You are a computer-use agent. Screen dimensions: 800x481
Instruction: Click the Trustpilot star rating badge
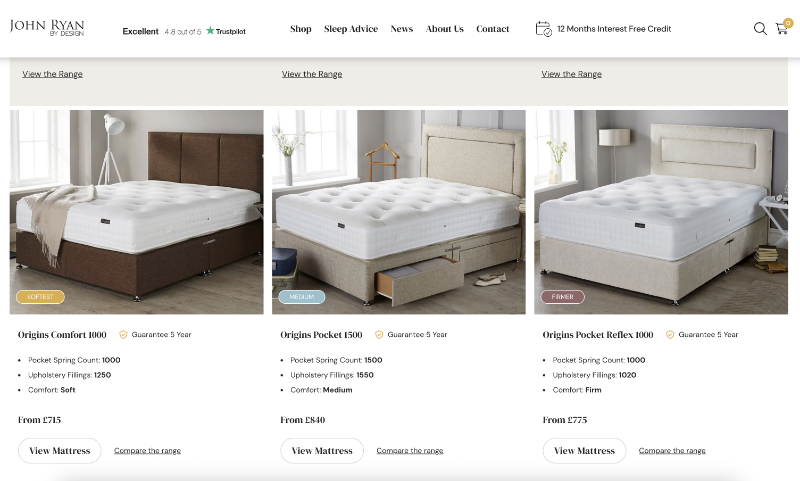[x=184, y=31]
